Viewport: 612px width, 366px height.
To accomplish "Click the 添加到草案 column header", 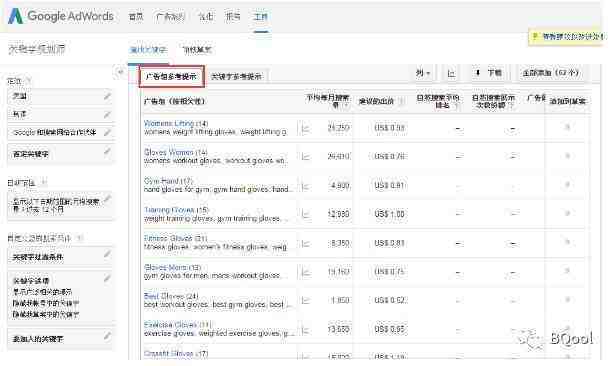I will click(568, 101).
